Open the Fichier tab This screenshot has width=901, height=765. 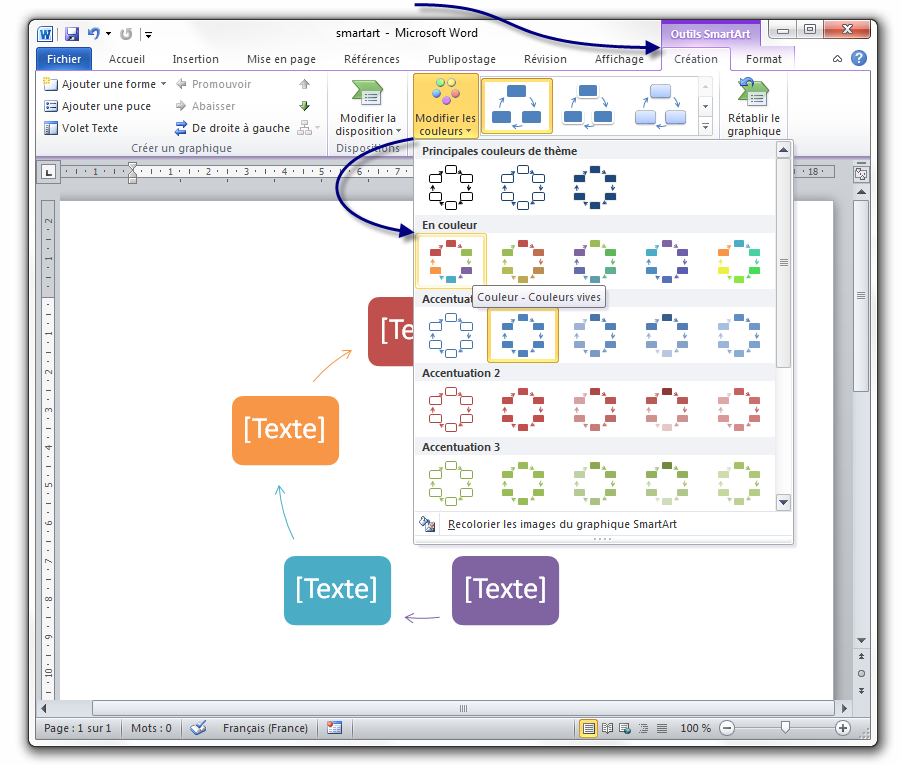coord(64,59)
